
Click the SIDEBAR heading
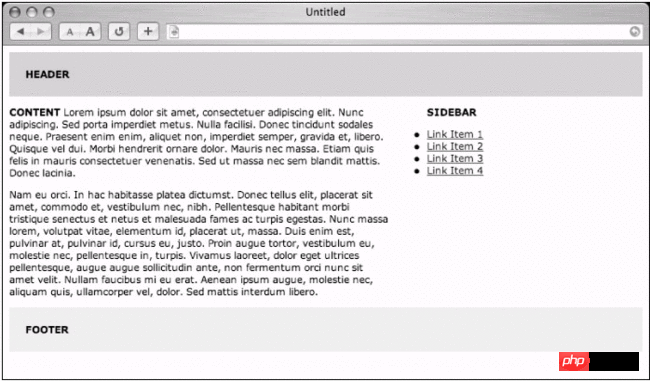[451, 112]
